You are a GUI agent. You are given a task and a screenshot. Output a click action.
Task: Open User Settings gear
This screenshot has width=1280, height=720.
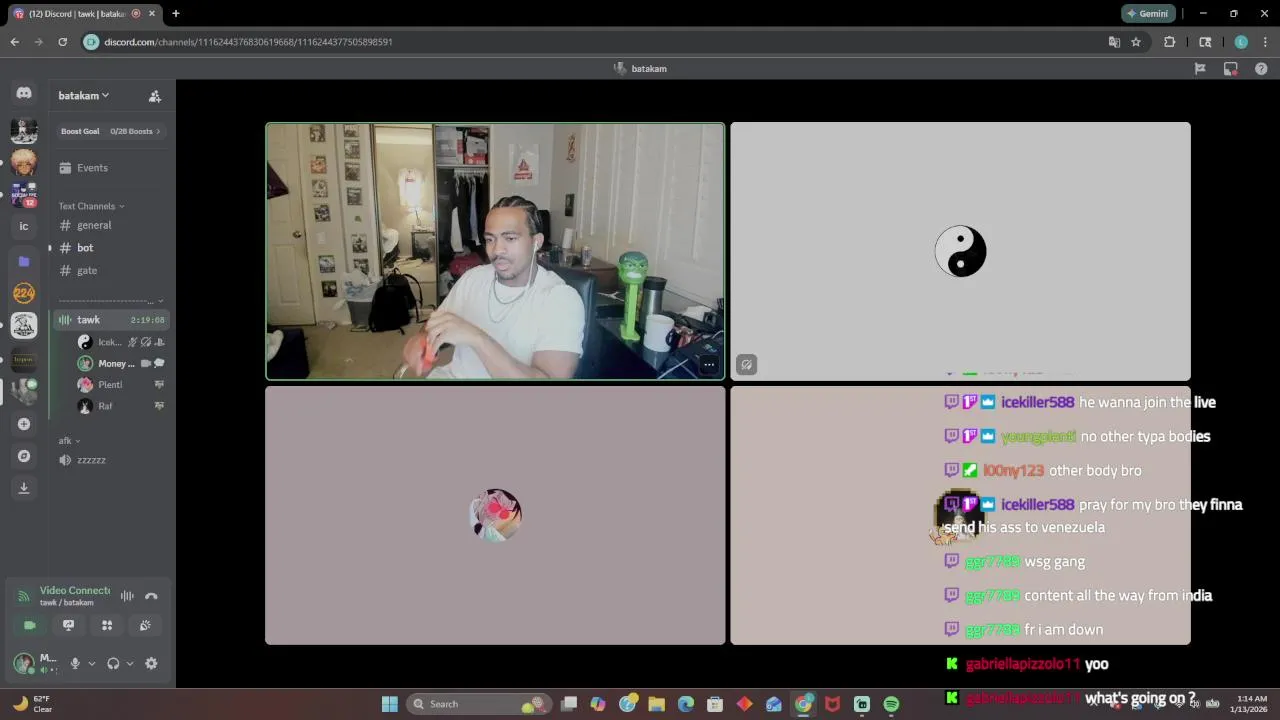pos(151,663)
